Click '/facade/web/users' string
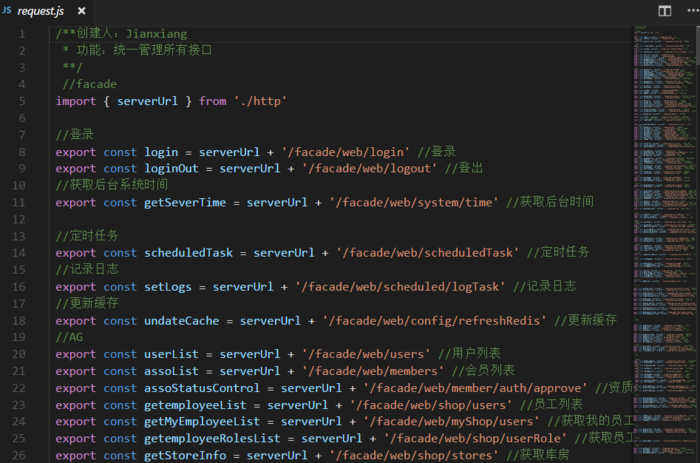 point(366,355)
